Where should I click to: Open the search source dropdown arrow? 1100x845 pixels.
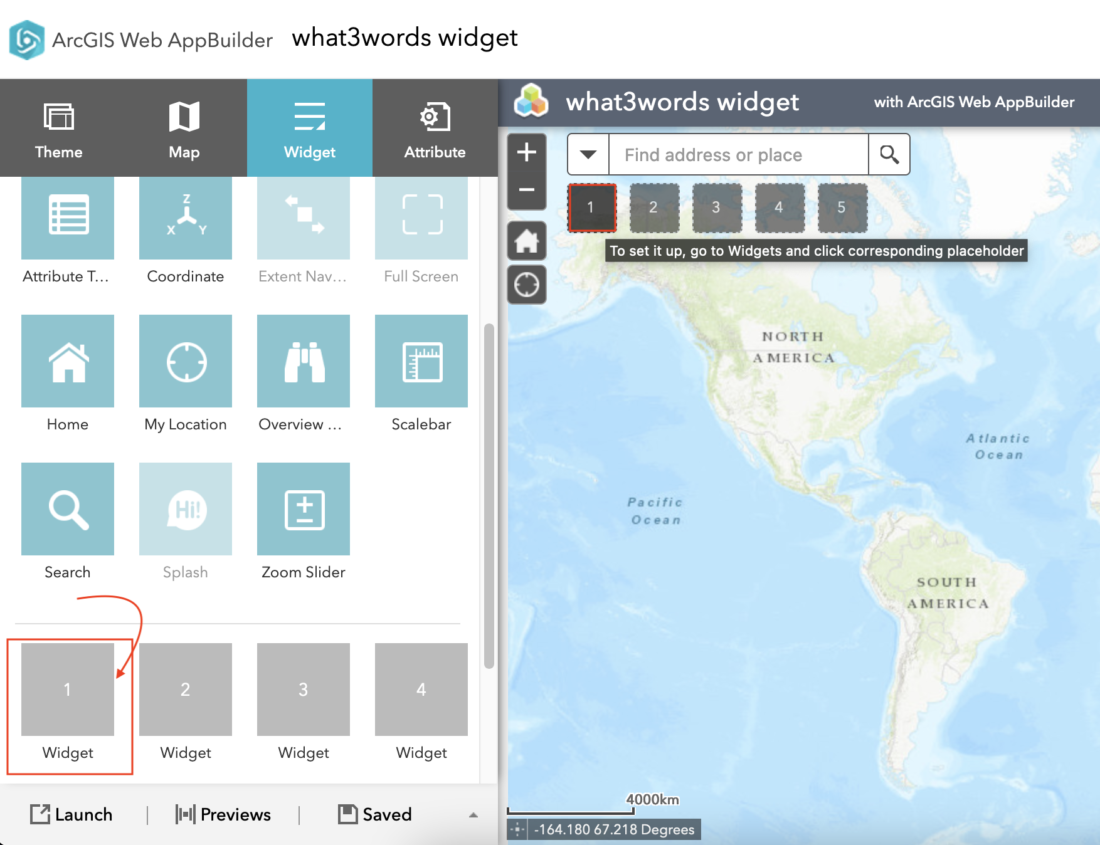click(588, 154)
